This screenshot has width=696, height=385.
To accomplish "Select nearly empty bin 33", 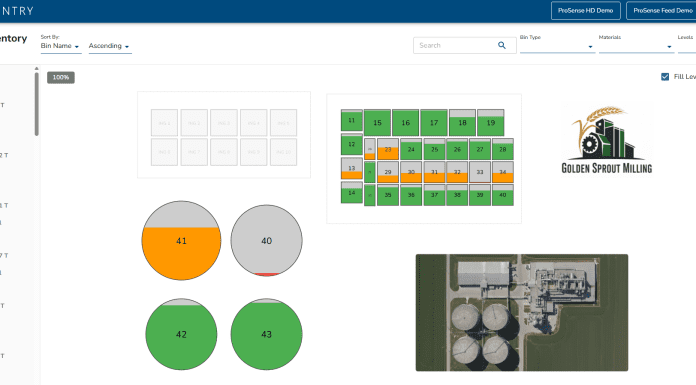I will 480,172.
